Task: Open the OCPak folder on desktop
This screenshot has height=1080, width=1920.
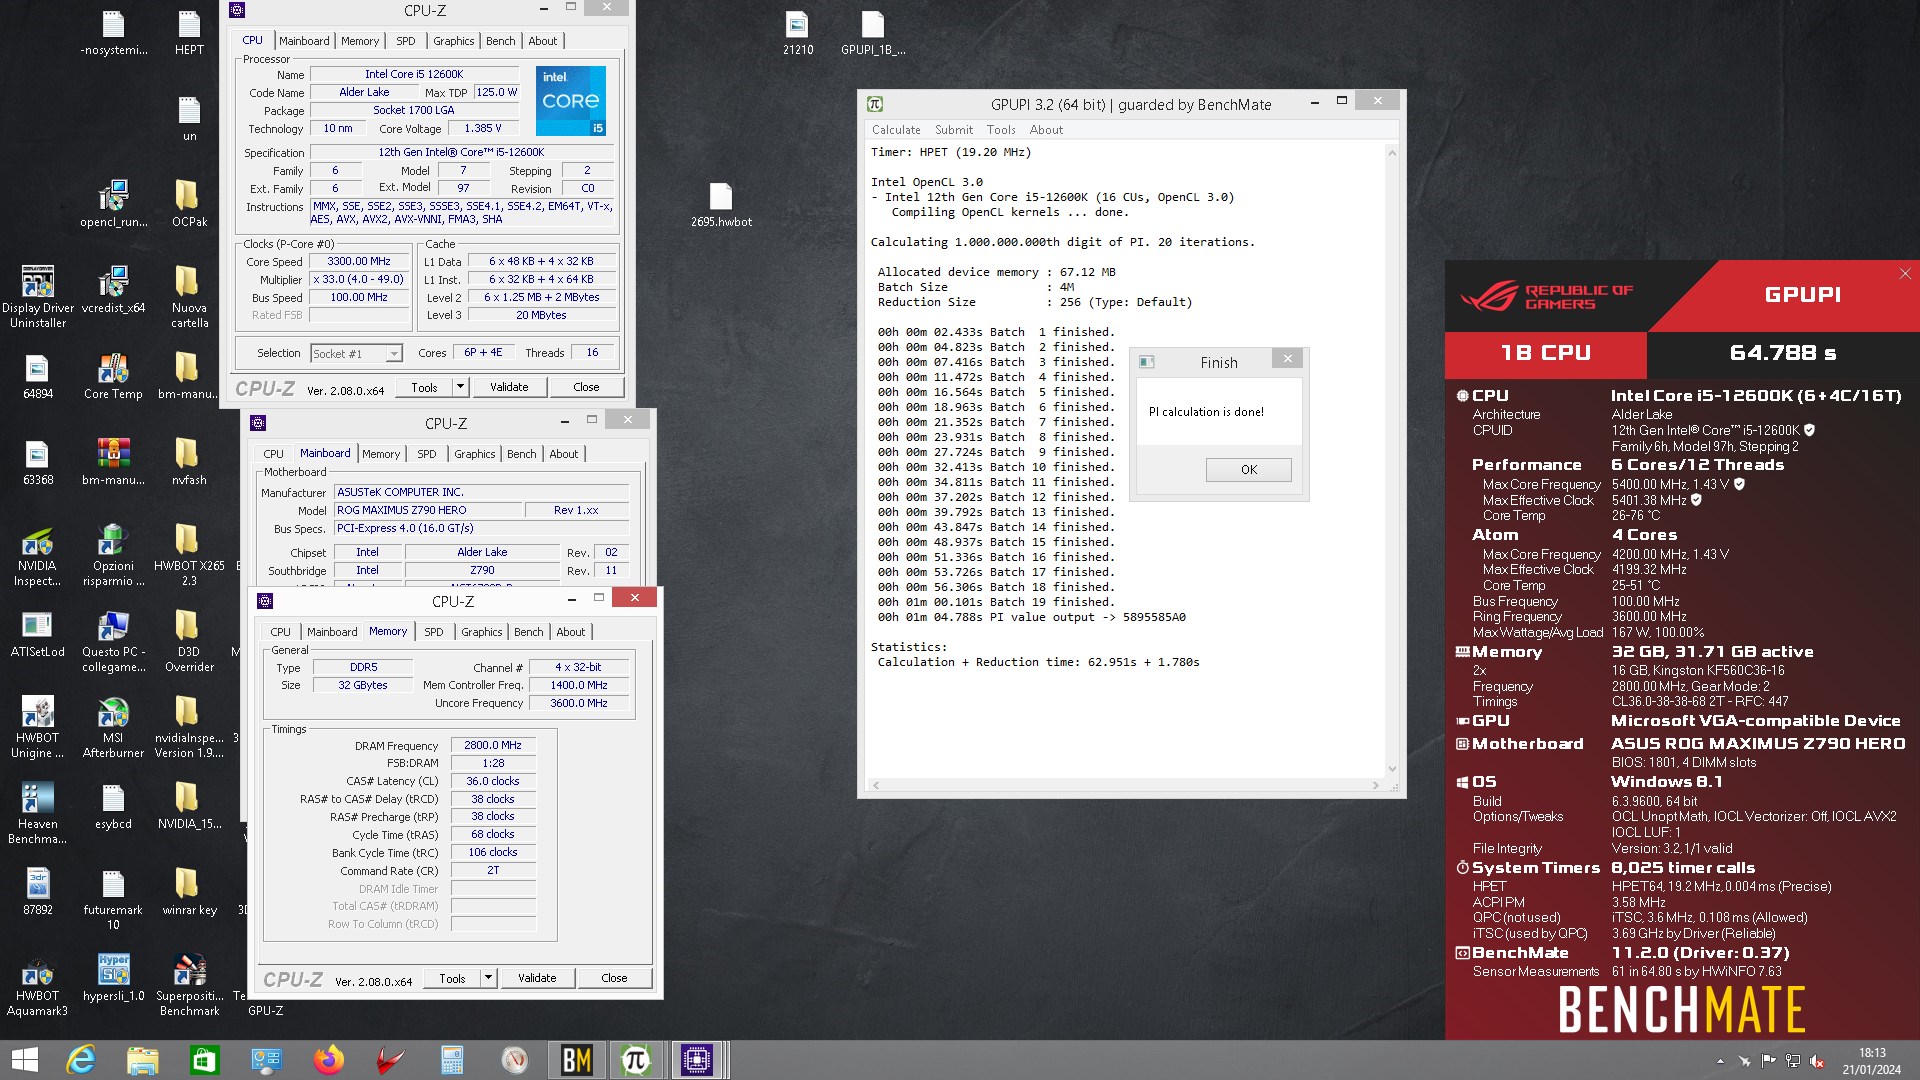Action: (x=189, y=204)
